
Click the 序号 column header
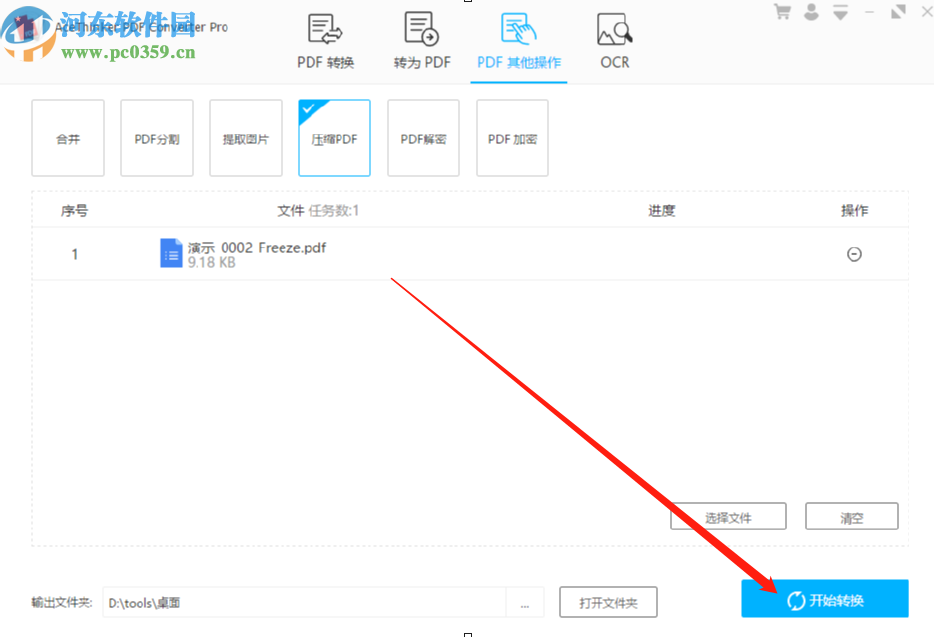74,210
